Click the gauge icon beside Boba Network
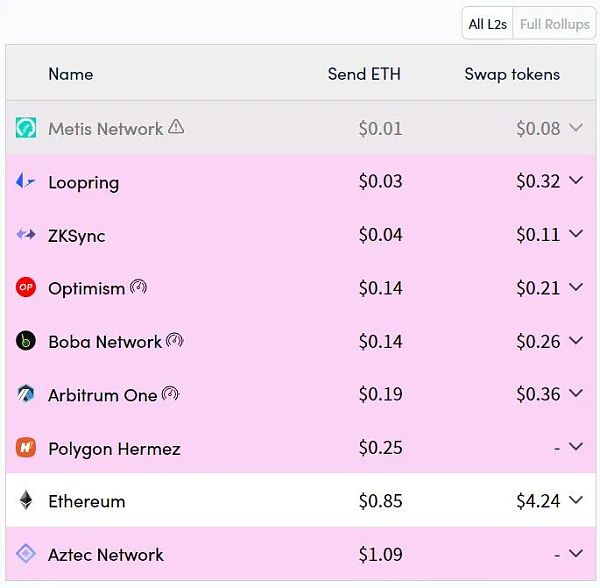Viewport: 600px width, 588px height. [175, 340]
